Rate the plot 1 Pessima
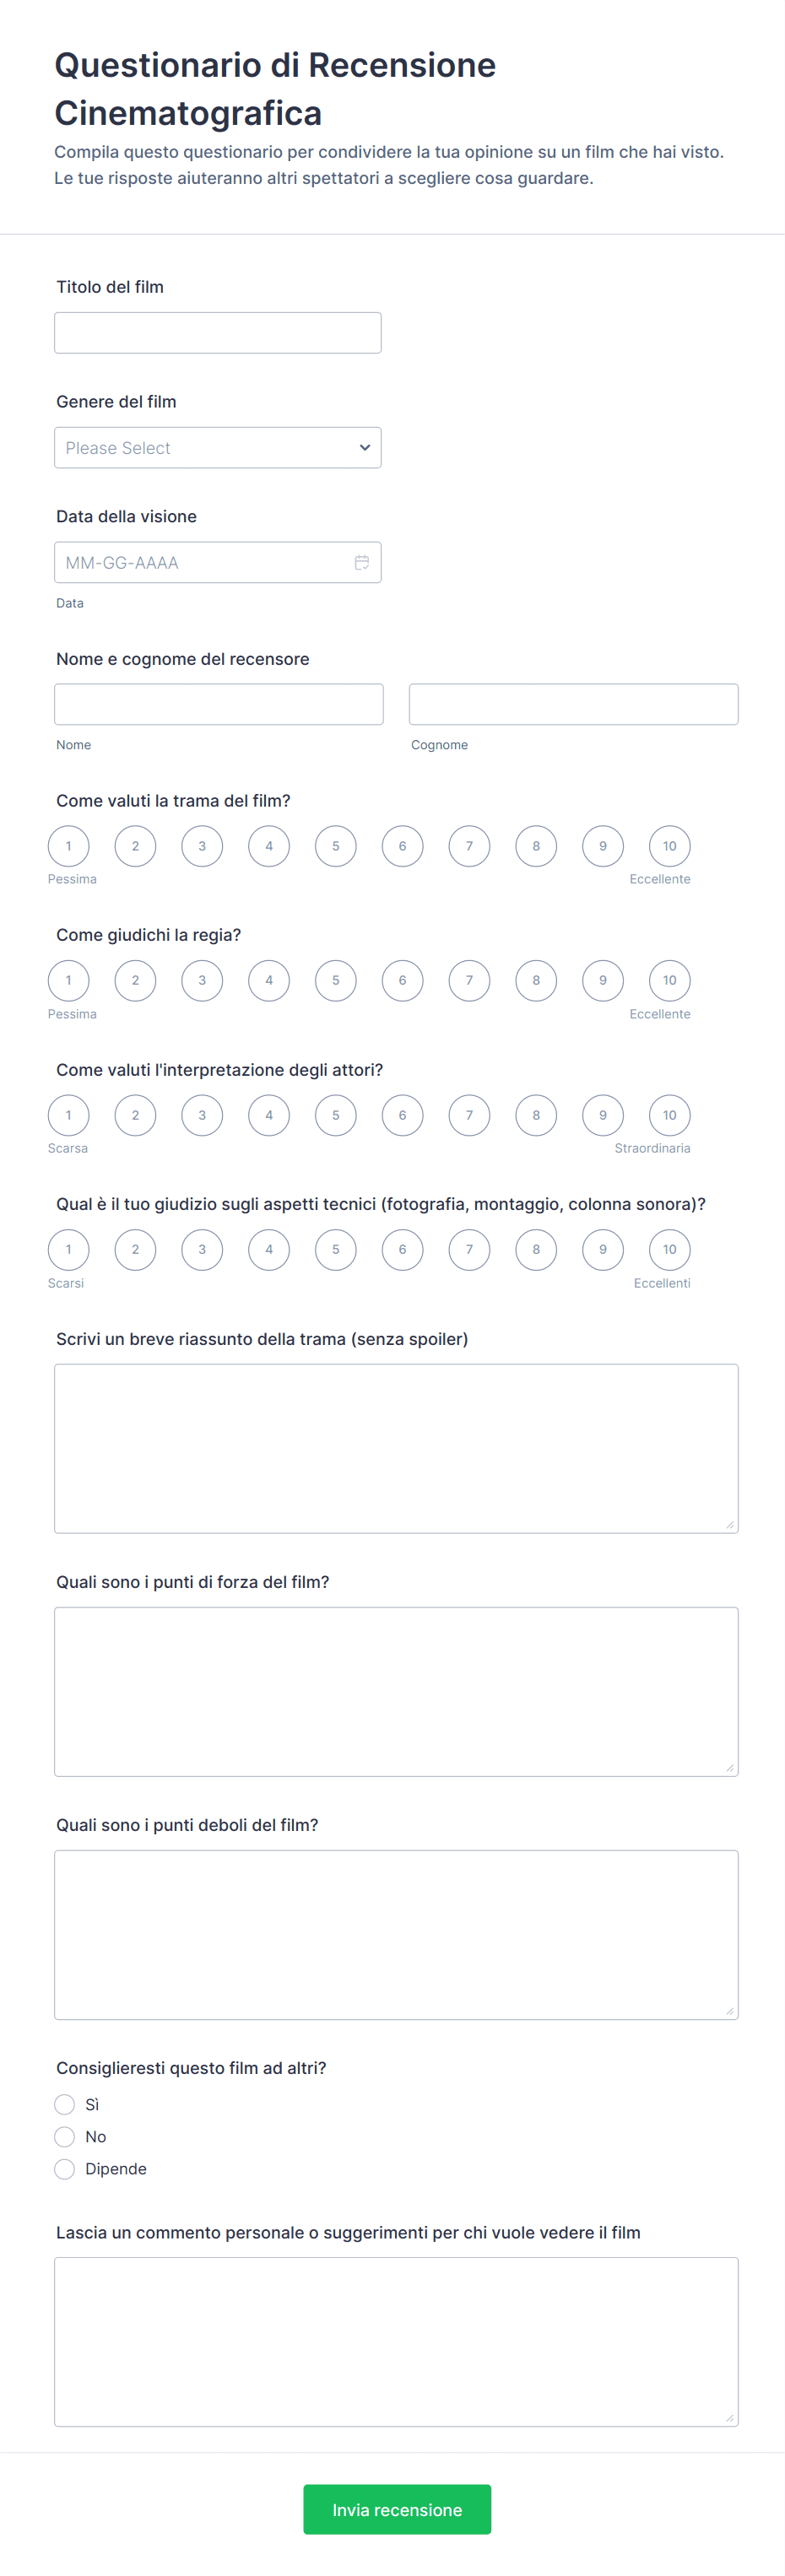 68,846
